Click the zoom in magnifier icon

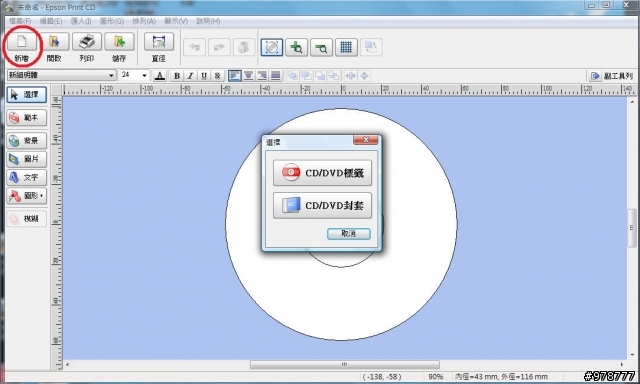click(297, 47)
